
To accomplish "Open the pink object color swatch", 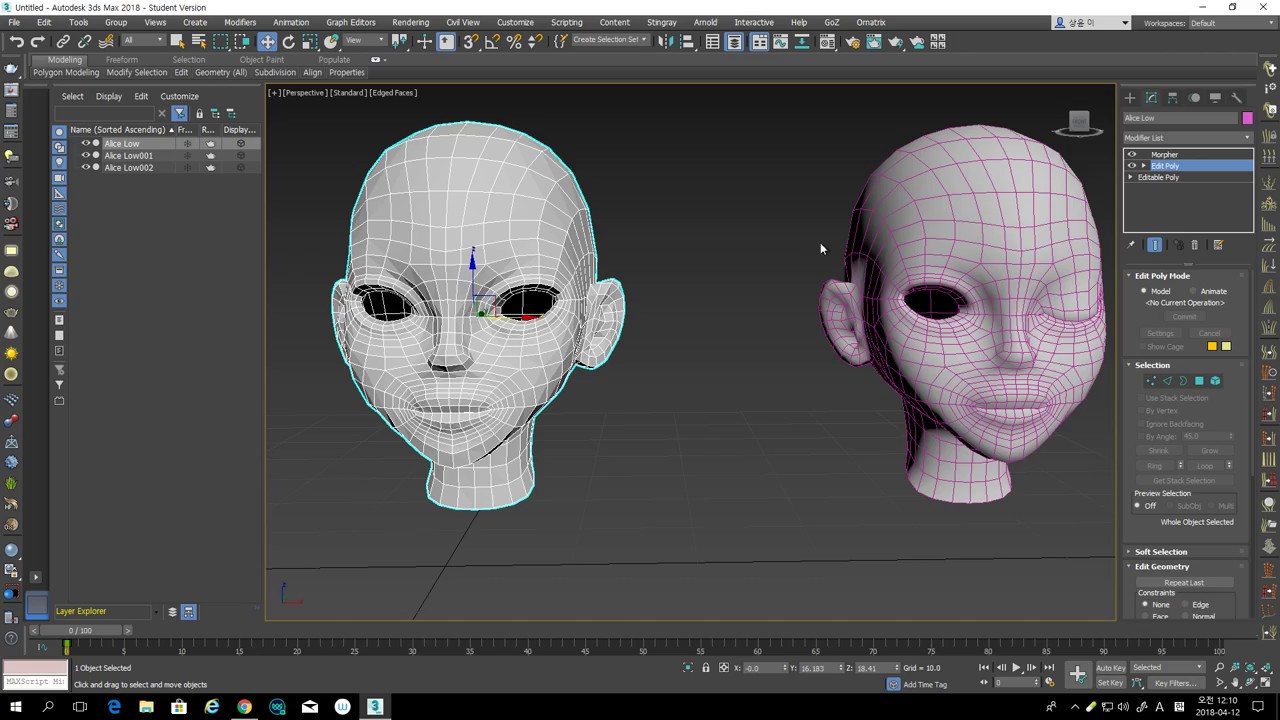I will click(x=1247, y=118).
